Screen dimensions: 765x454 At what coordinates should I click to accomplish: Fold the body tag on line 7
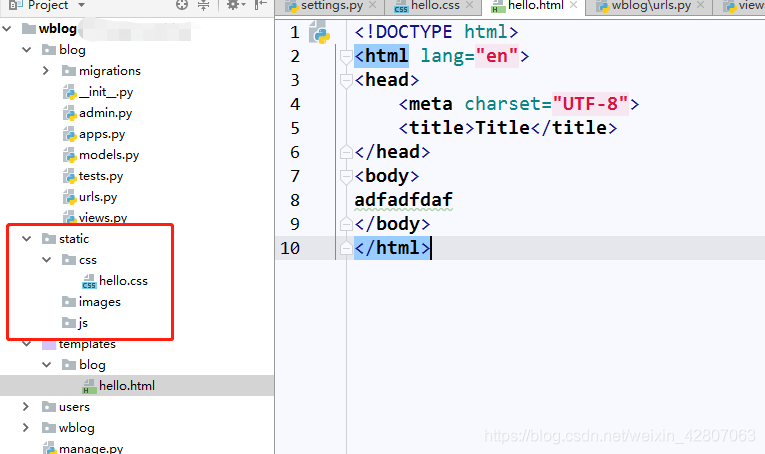tap(346, 177)
